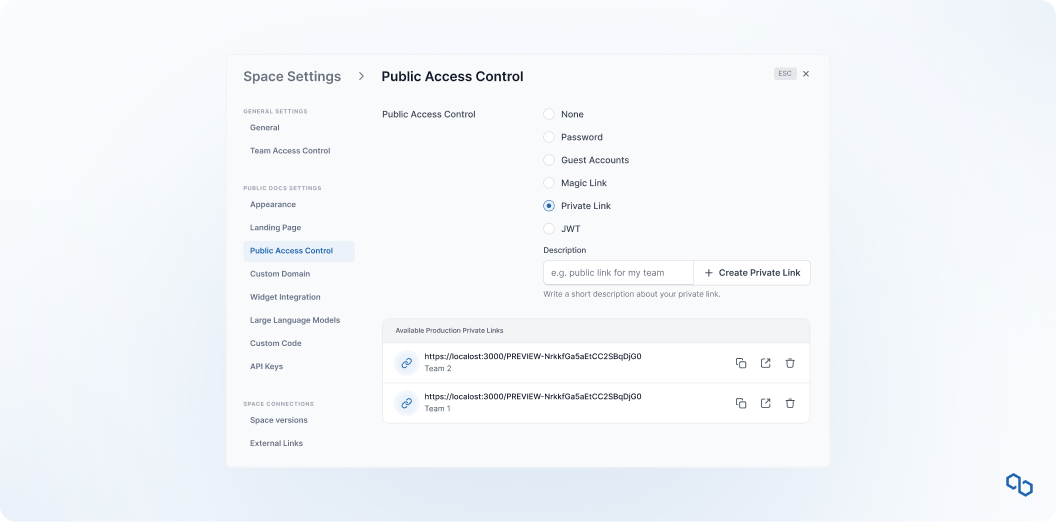Click Create Private Link button
Viewport: 1056px width, 522px height.
[x=752, y=273]
